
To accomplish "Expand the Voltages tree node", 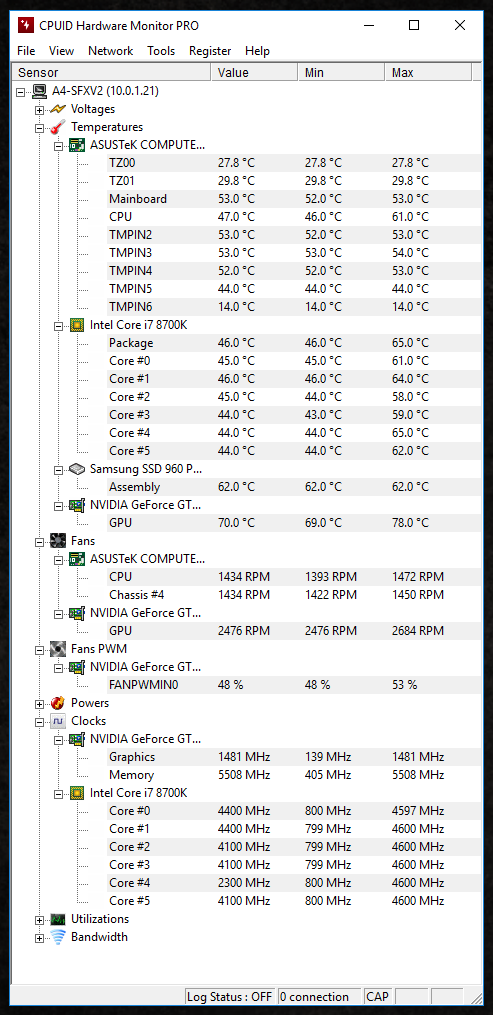I will coord(40,109).
